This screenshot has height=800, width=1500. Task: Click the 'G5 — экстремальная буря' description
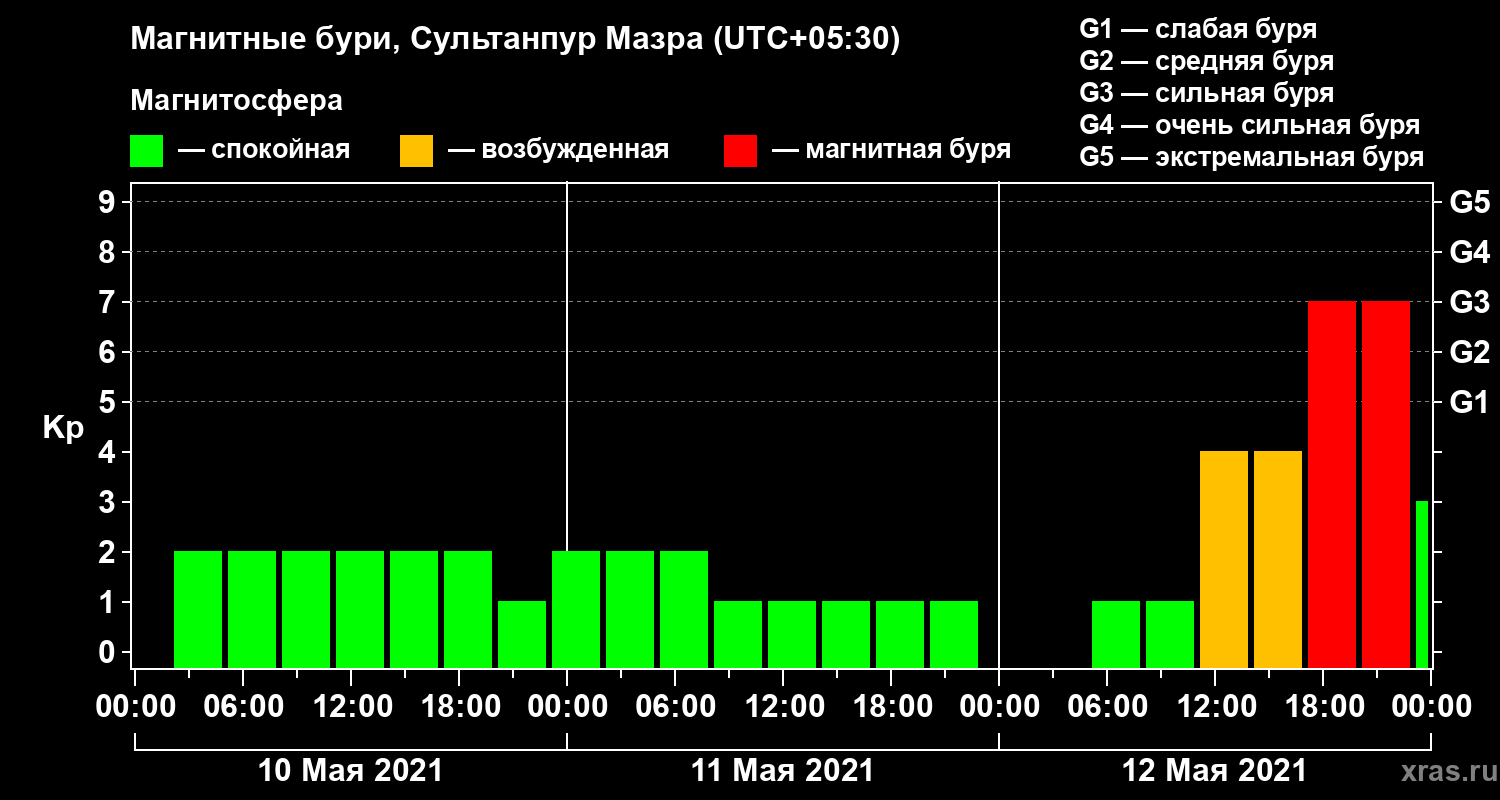coord(1252,158)
